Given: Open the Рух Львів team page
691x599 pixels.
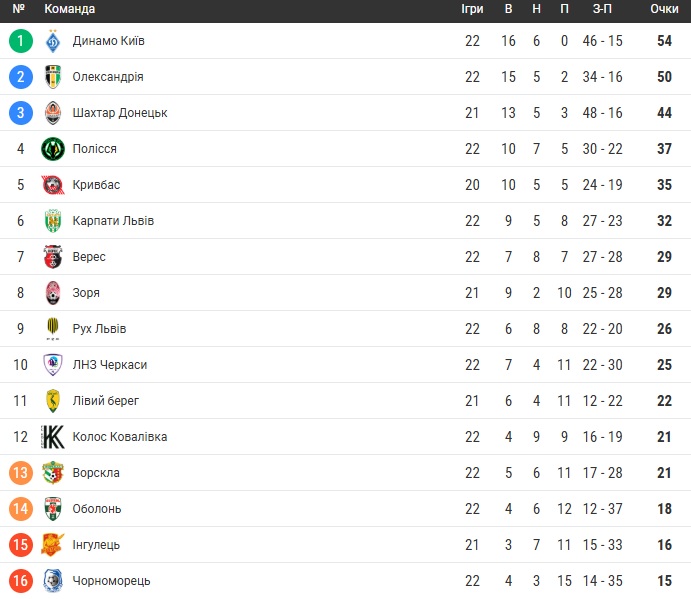Looking at the screenshot, I should [99, 329].
